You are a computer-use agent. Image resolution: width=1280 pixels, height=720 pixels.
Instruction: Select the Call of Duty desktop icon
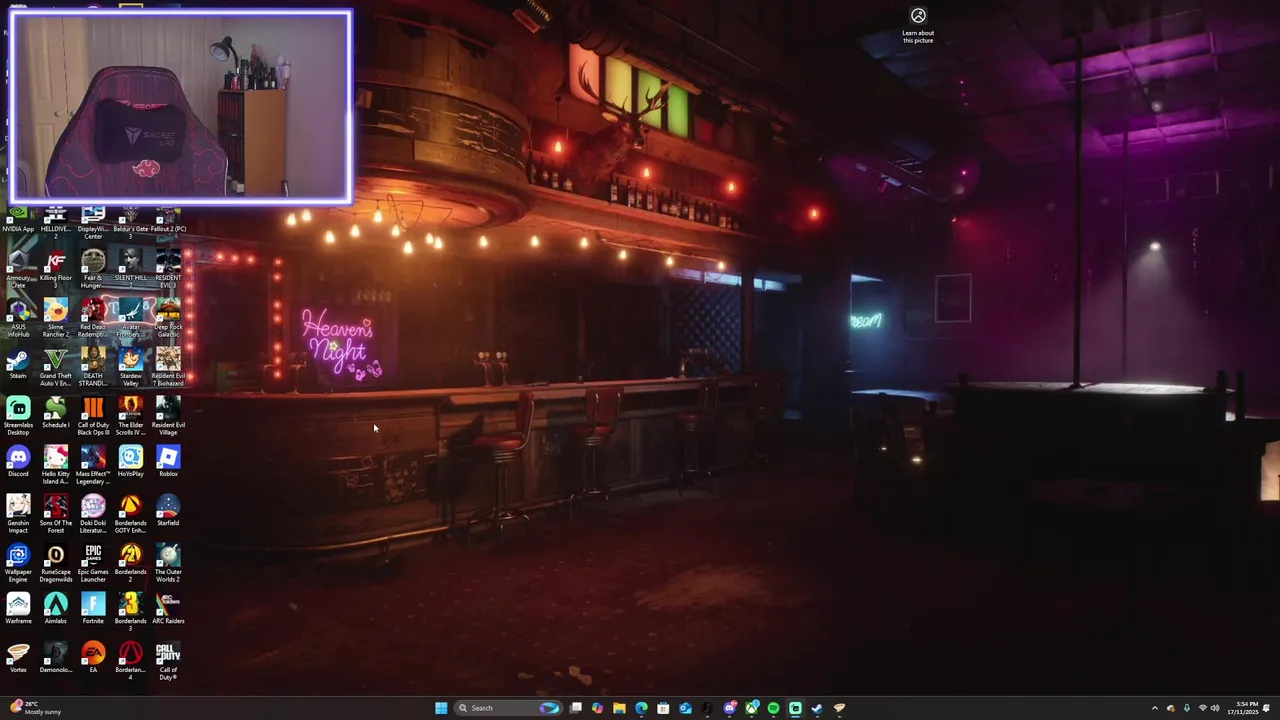tap(168, 661)
